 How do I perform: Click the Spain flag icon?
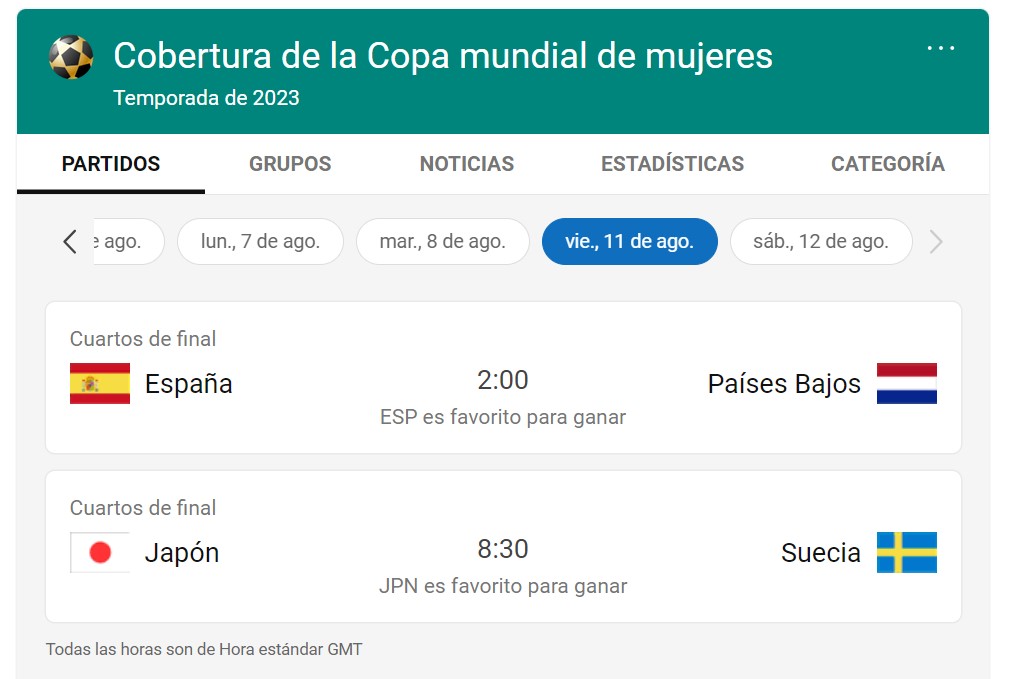click(x=100, y=383)
